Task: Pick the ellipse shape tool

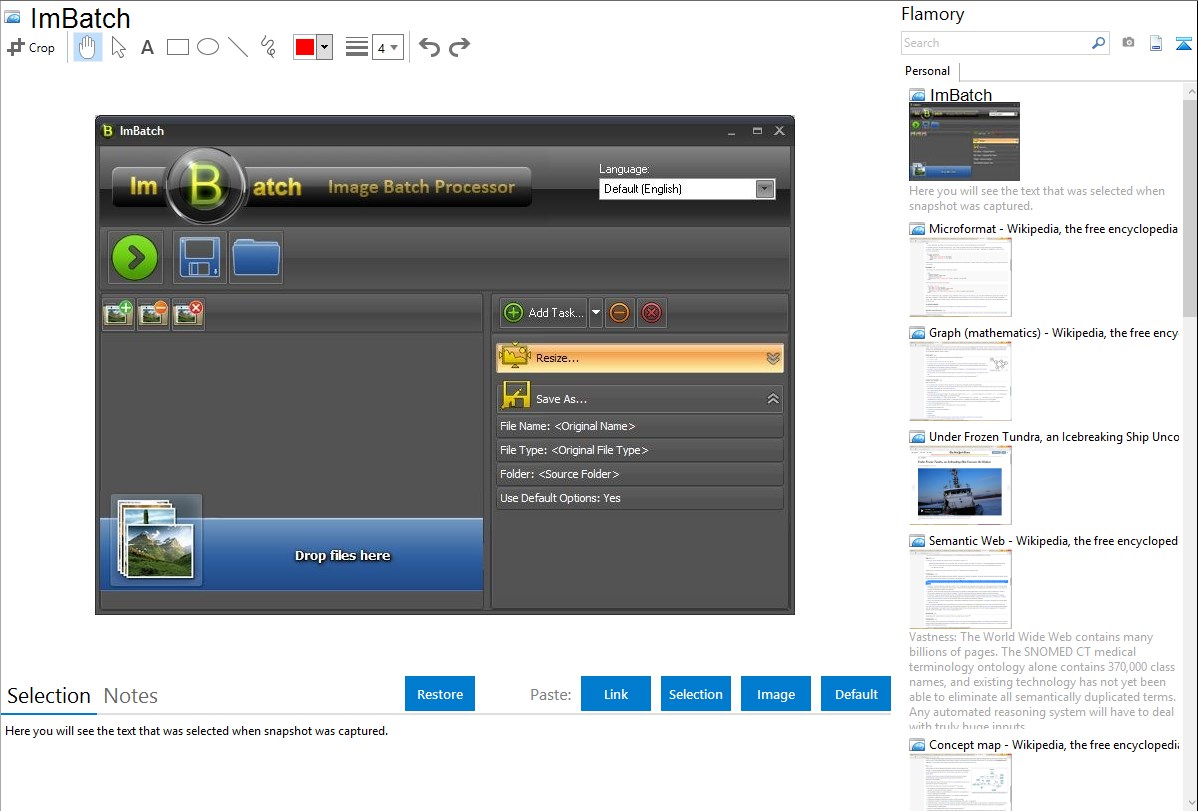Action: [x=208, y=47]
